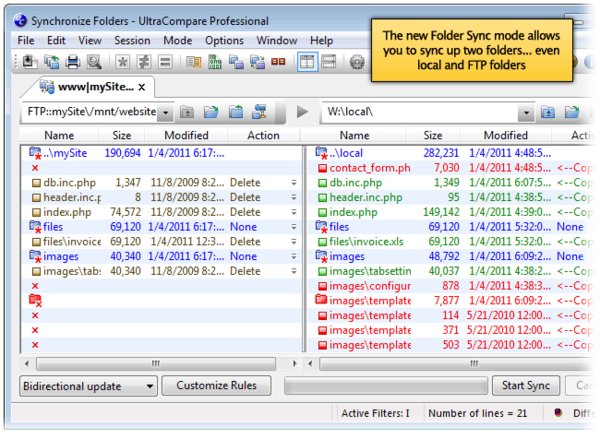This screenshot has height=439, width=600.
Task: Click the up-one-level icon for the FTP path
Action: [x=187, y=112]
